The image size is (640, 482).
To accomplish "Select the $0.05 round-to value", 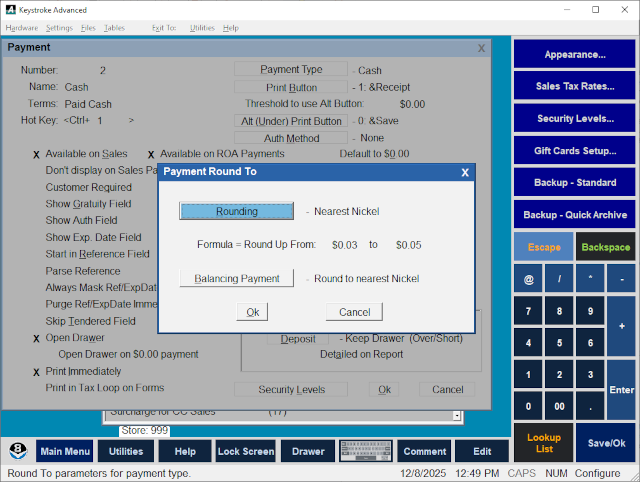I will click(x=409, y=245).
